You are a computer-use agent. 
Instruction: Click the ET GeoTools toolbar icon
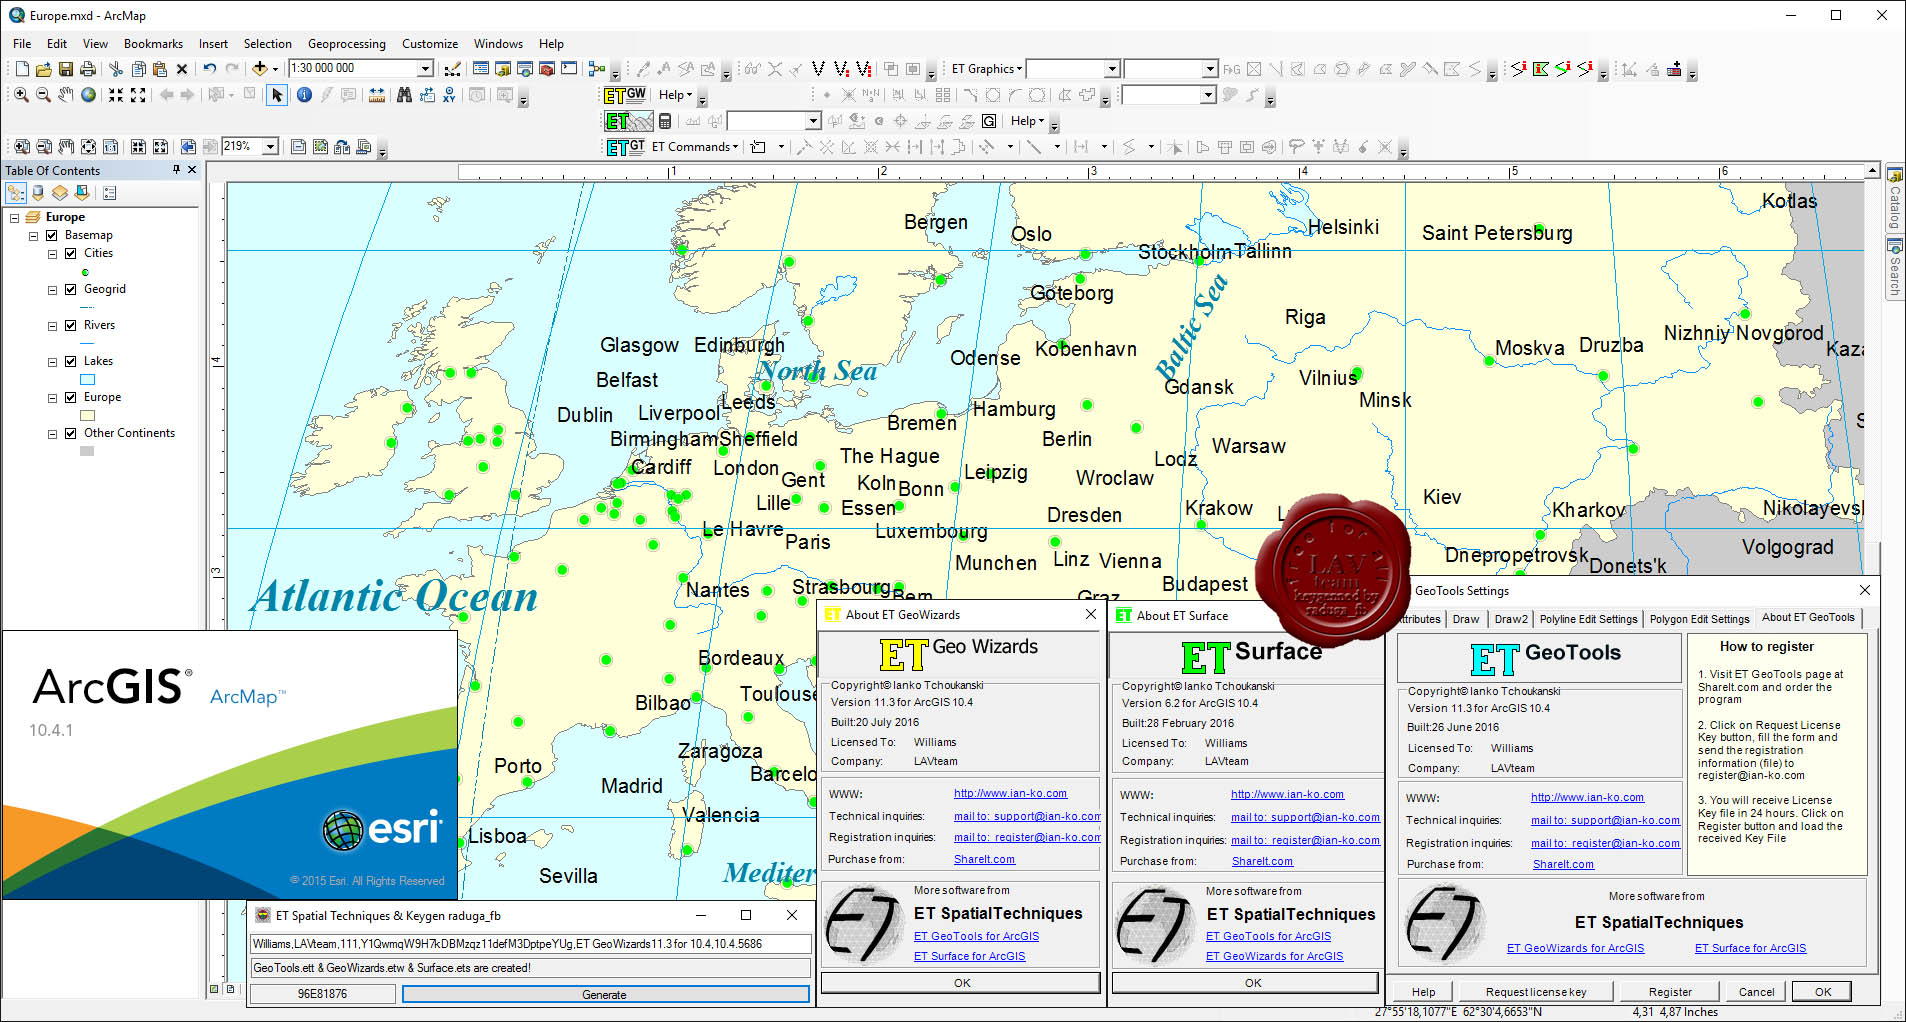click(625, 147)
